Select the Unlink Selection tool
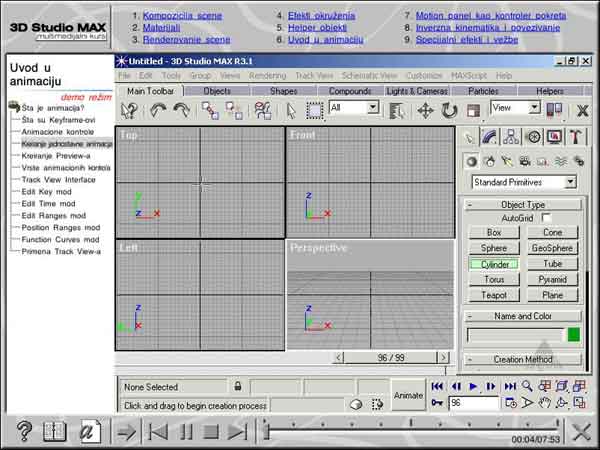Image resolution: width=600 pixels, height=450 pixels. click(x=233, y=110)
